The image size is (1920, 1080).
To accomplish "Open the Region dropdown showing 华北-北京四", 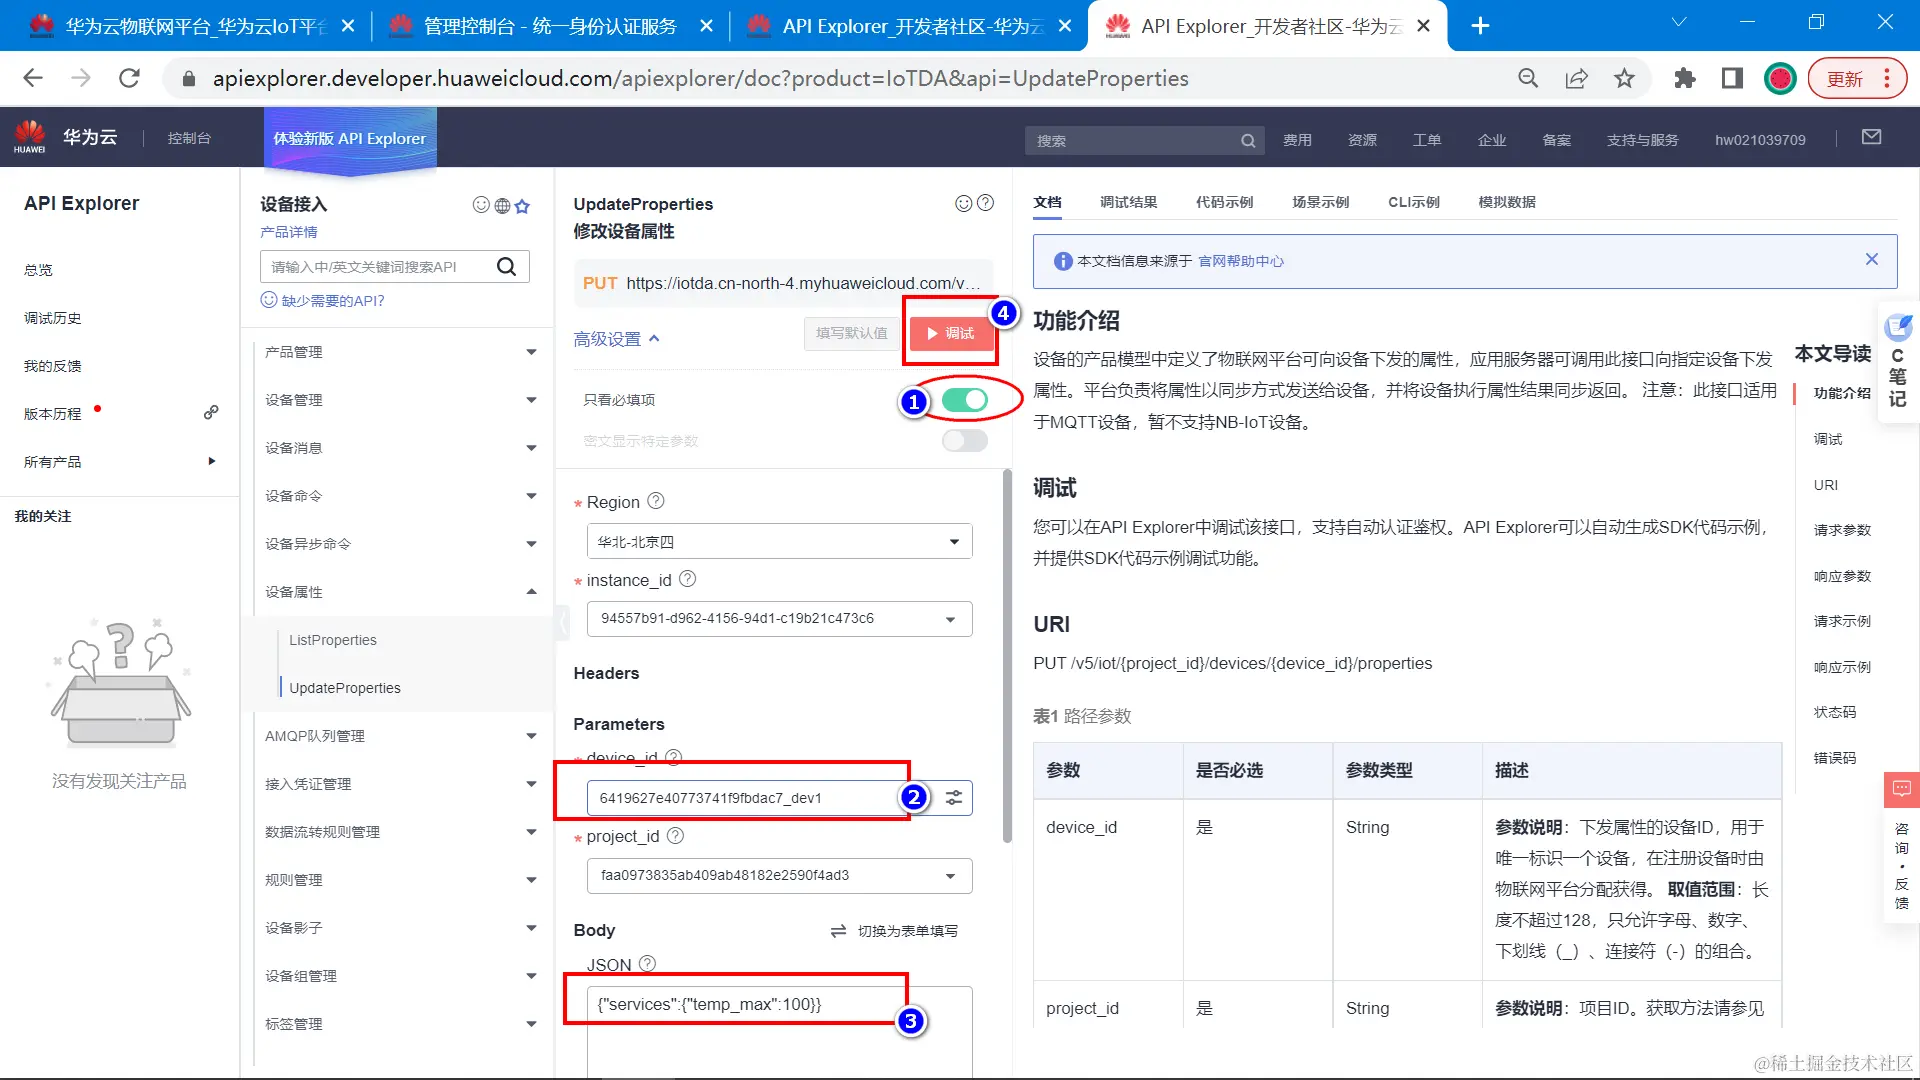I will coord(779,542).
